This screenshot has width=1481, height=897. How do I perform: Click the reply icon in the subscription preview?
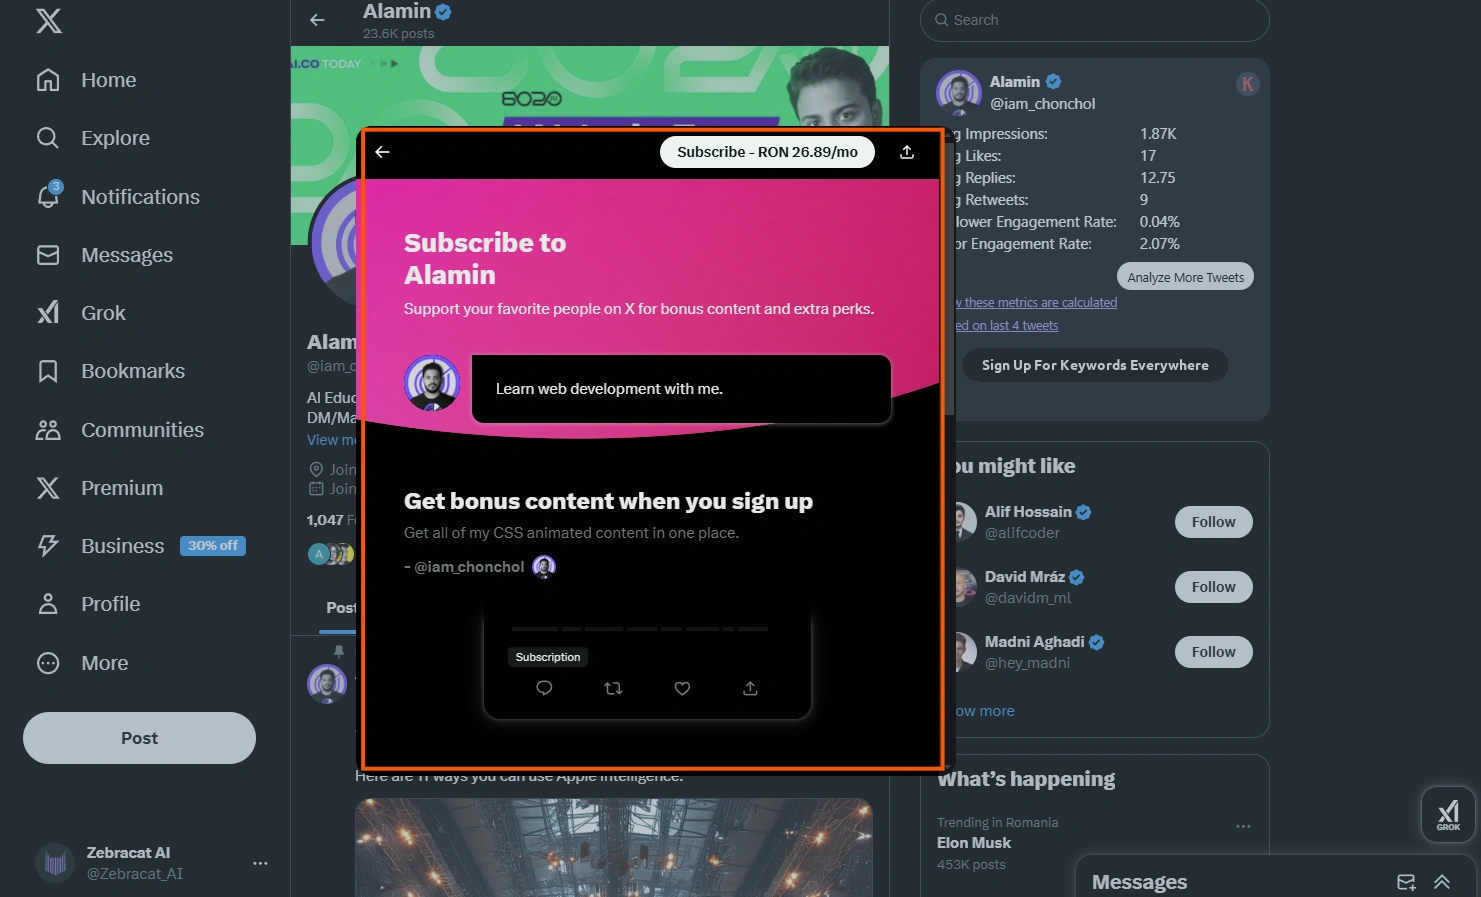click(x=544, y=688)
